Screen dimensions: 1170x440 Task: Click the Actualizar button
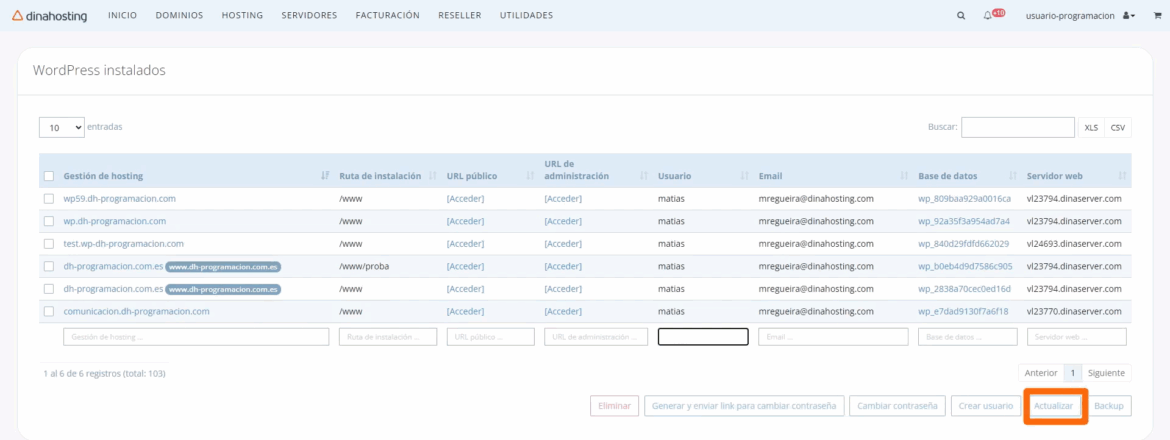click(x=1053, y=406)
